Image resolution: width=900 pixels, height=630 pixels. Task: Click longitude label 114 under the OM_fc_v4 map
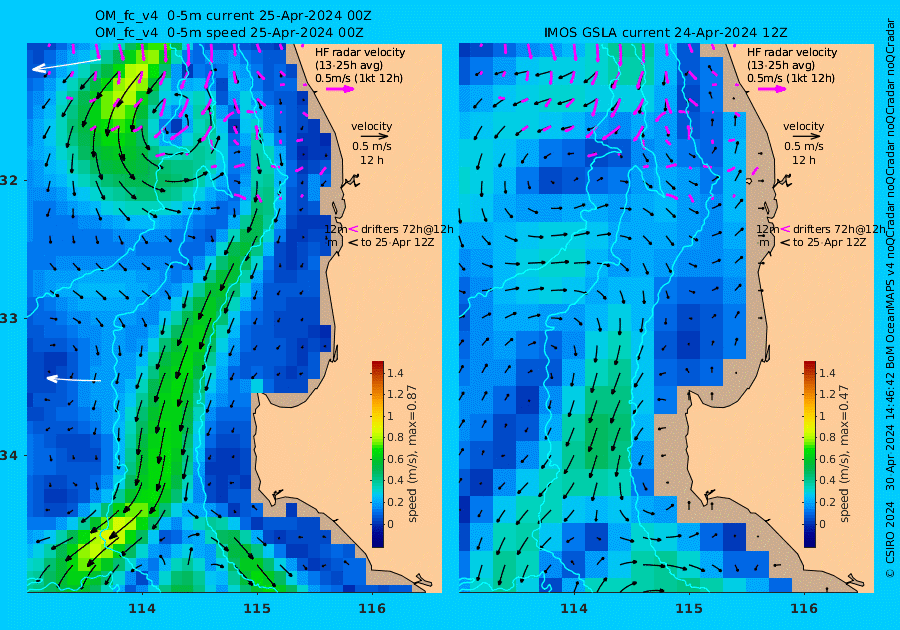pyautogui.click(x=142, y=608)
